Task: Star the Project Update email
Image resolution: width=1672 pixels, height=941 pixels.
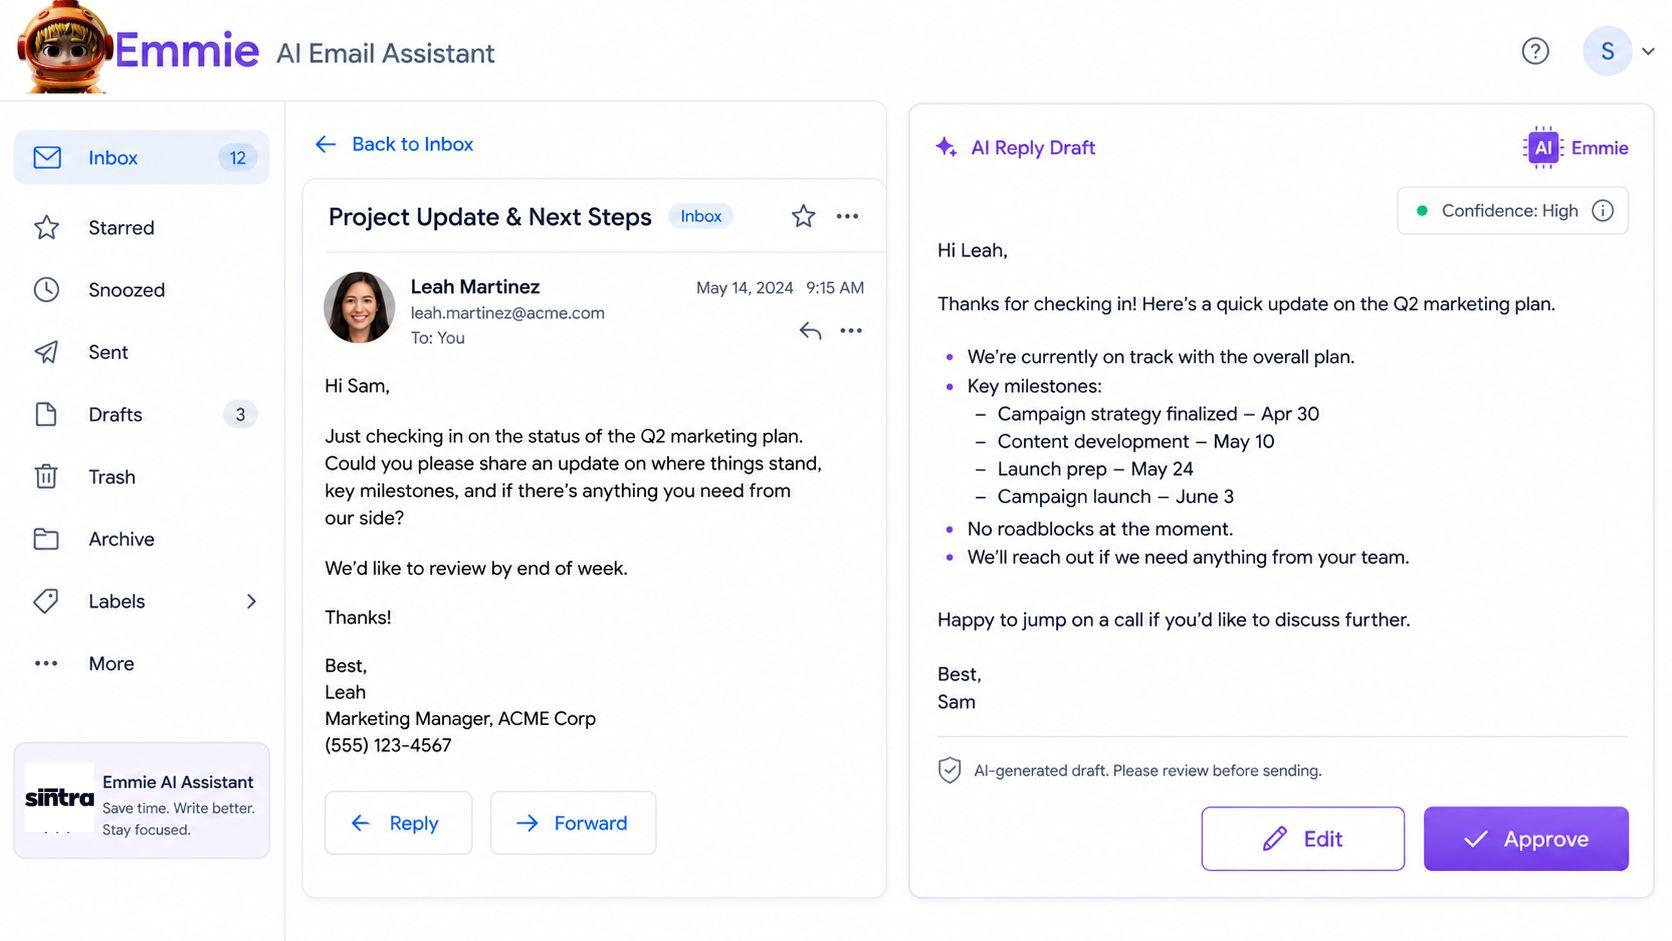Action: pyautogui.click(x=803, y=216)
